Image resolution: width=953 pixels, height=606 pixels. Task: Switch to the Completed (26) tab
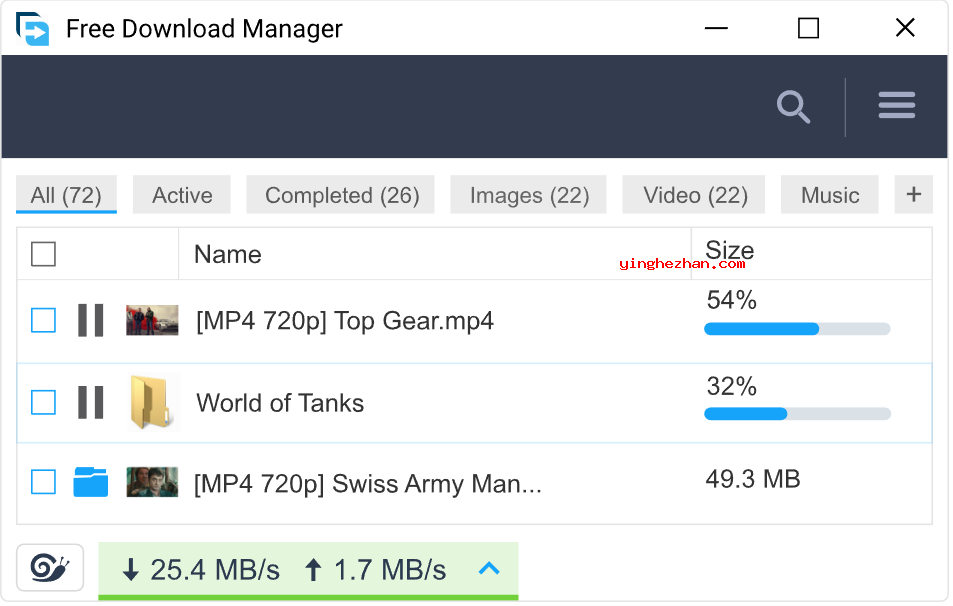click(341, 195)
